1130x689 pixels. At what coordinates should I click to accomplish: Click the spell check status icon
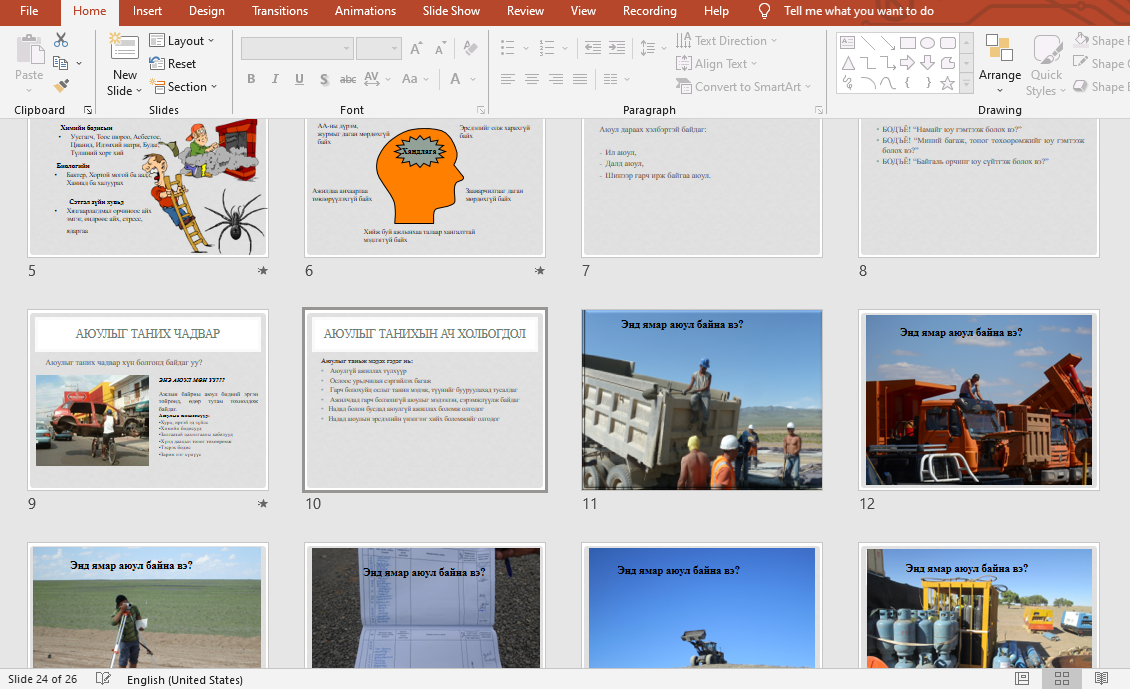click(x=103, y=679)
